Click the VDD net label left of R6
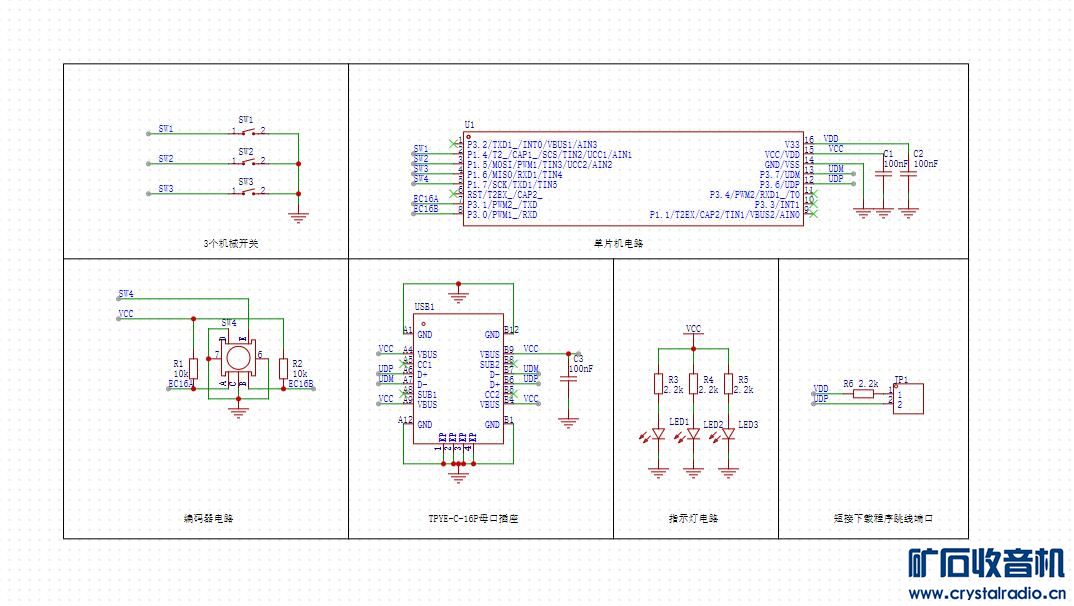 pos(821,388)
